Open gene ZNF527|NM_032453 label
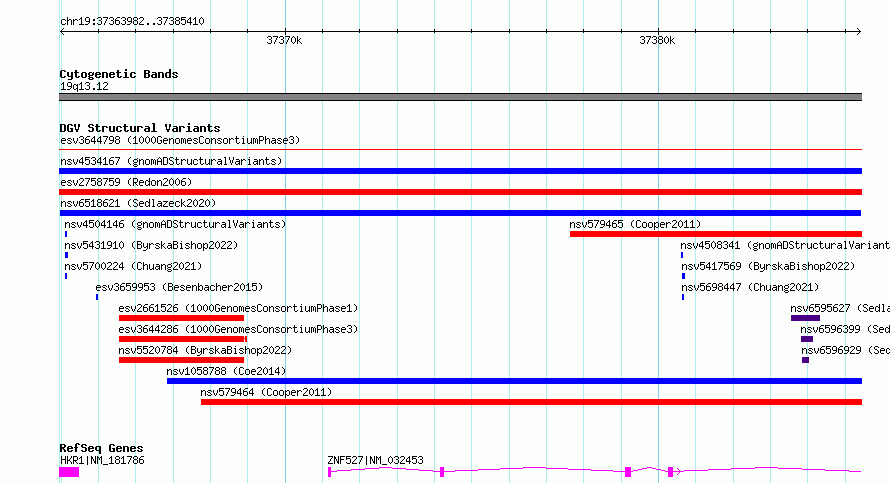This screenshot has width=890, height=483. (x=375, y=460)
